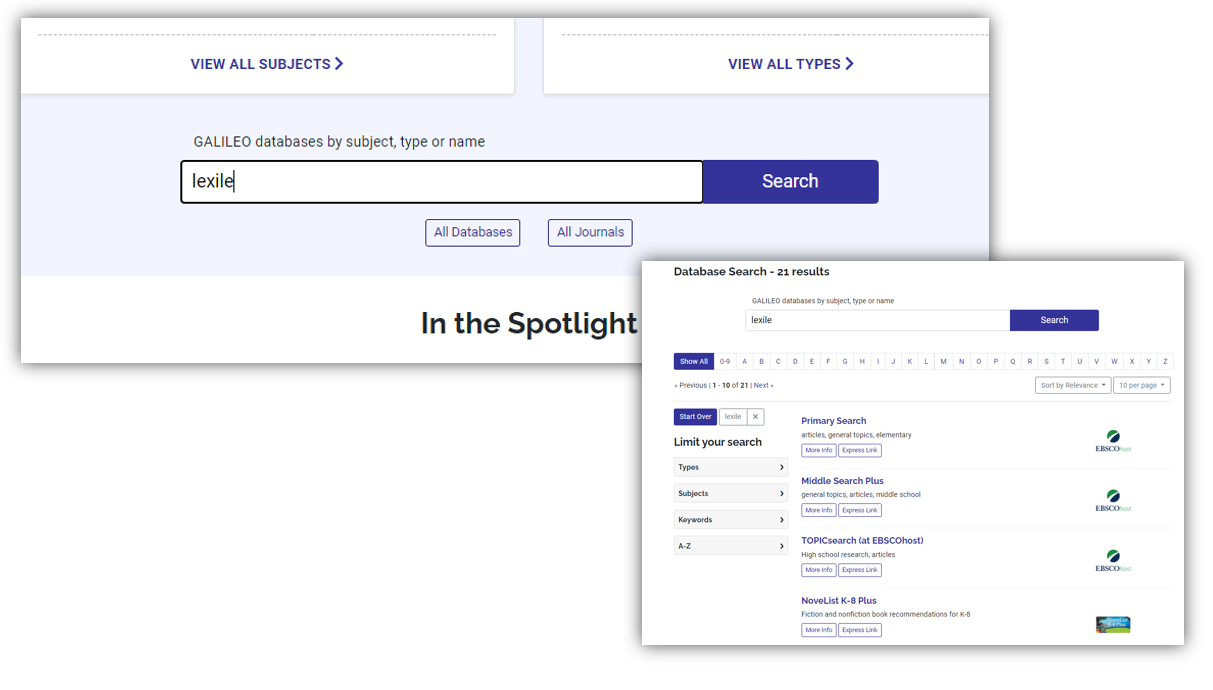Click the EBSCOhost logo for TOPICsearch
Screen dimensions: 1213x690
(x=1113, y=561)
